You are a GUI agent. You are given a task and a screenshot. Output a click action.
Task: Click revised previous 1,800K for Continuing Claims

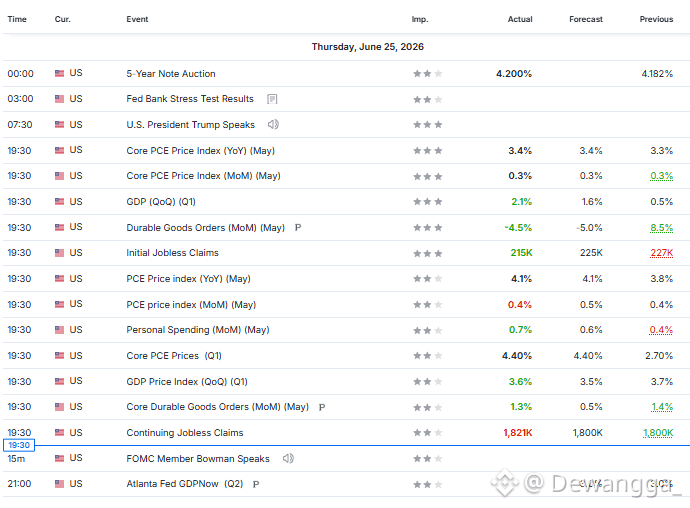coord(658,433)
